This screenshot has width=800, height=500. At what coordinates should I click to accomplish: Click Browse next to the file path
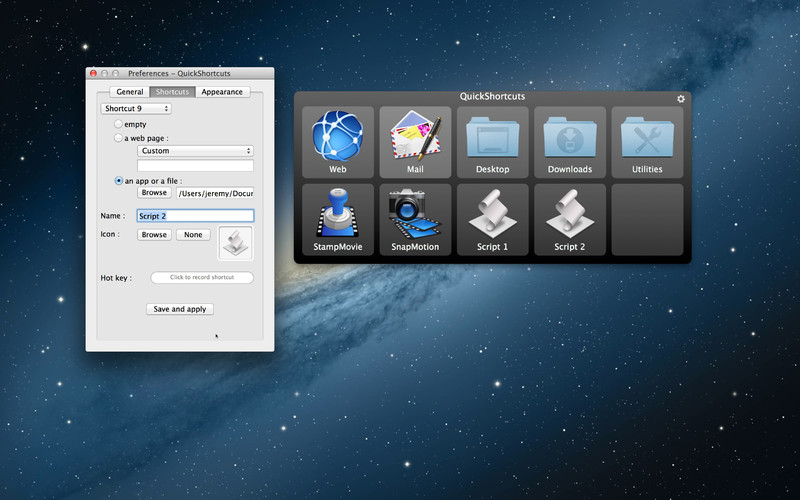(x=154, y=193)
